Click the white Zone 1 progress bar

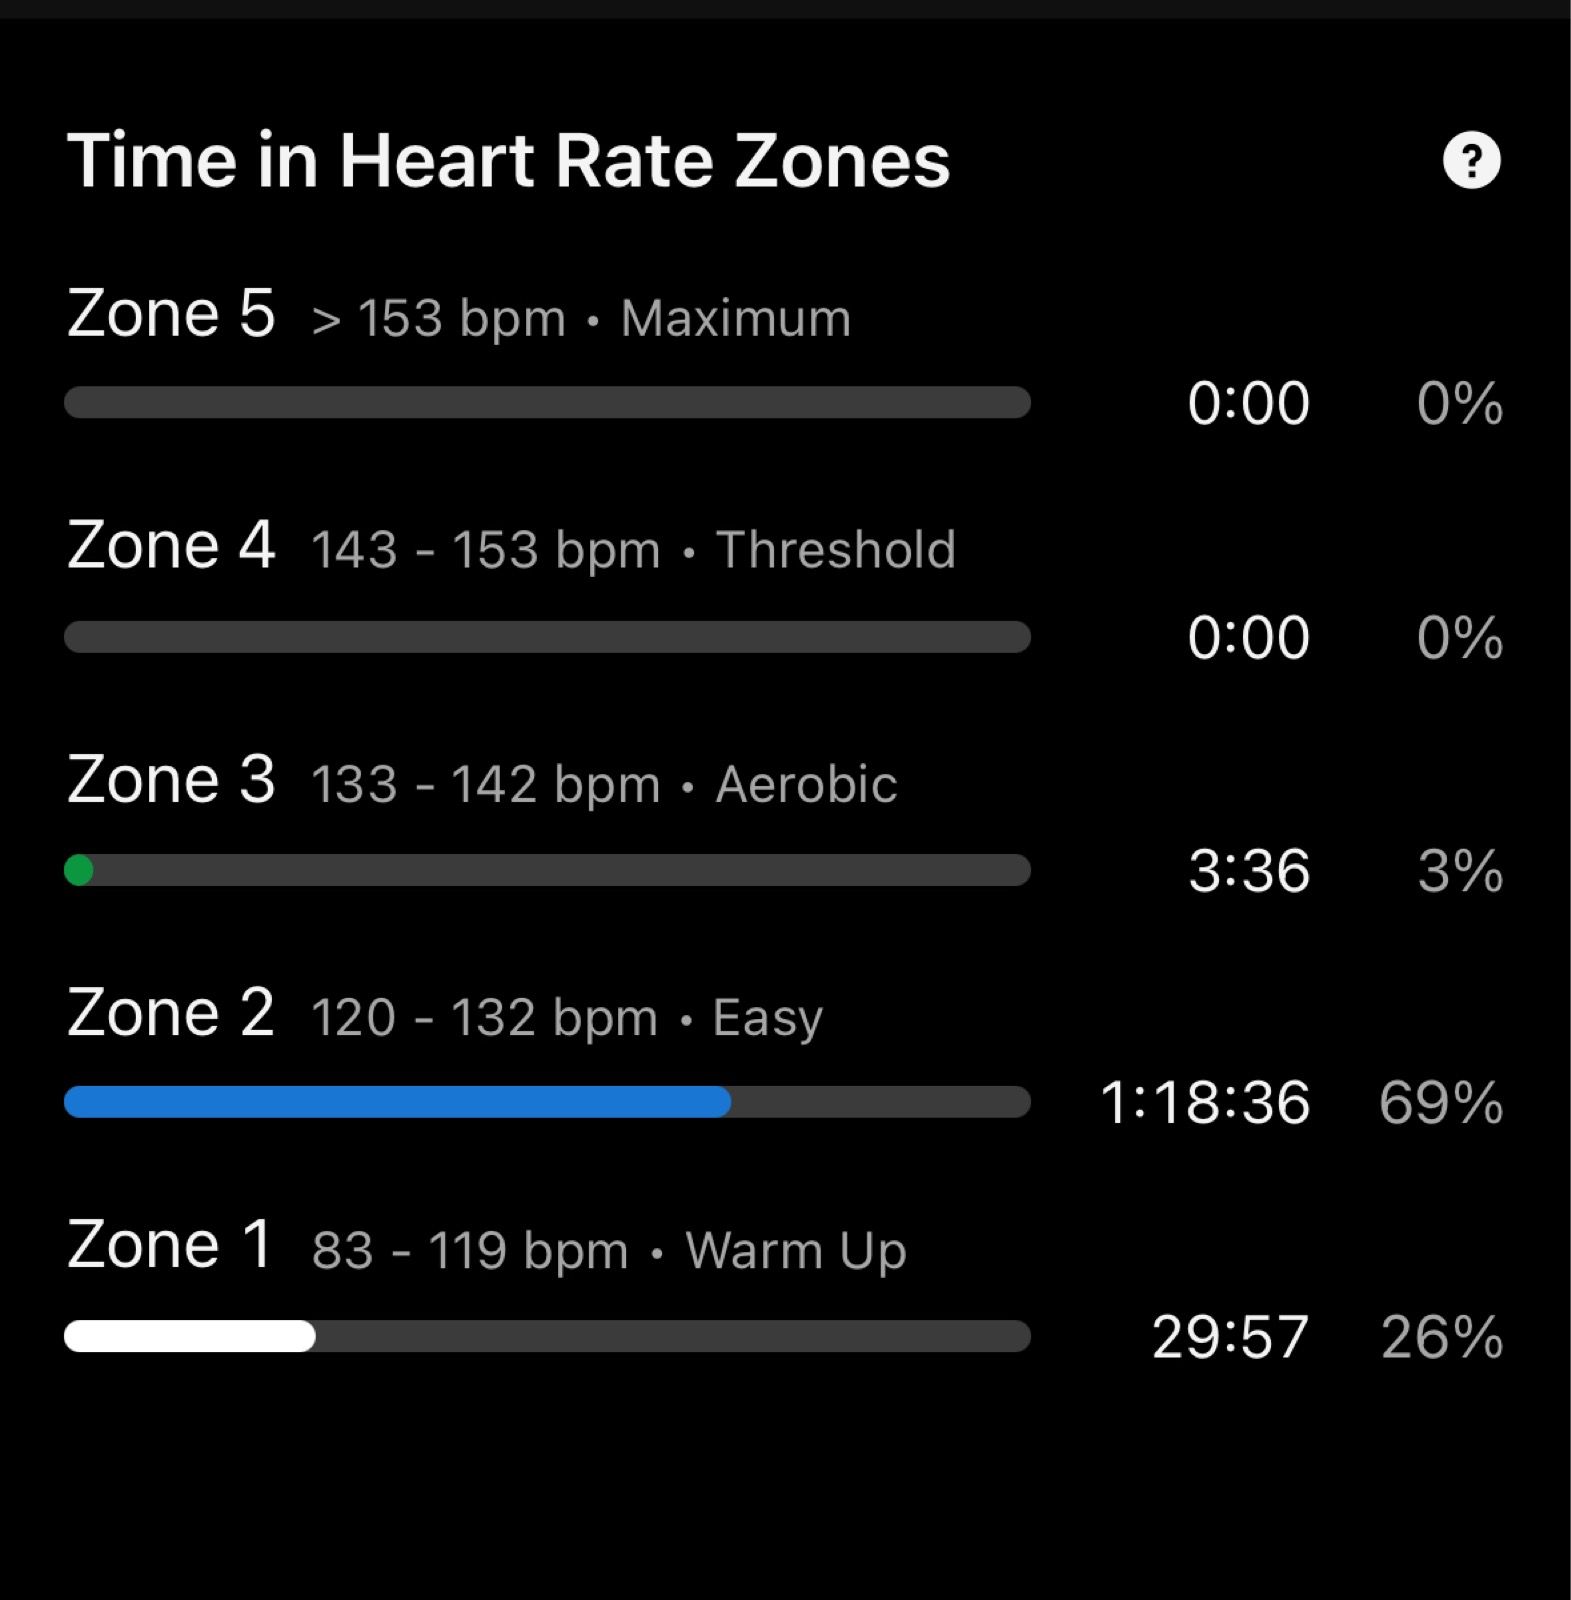[190, 1336]
